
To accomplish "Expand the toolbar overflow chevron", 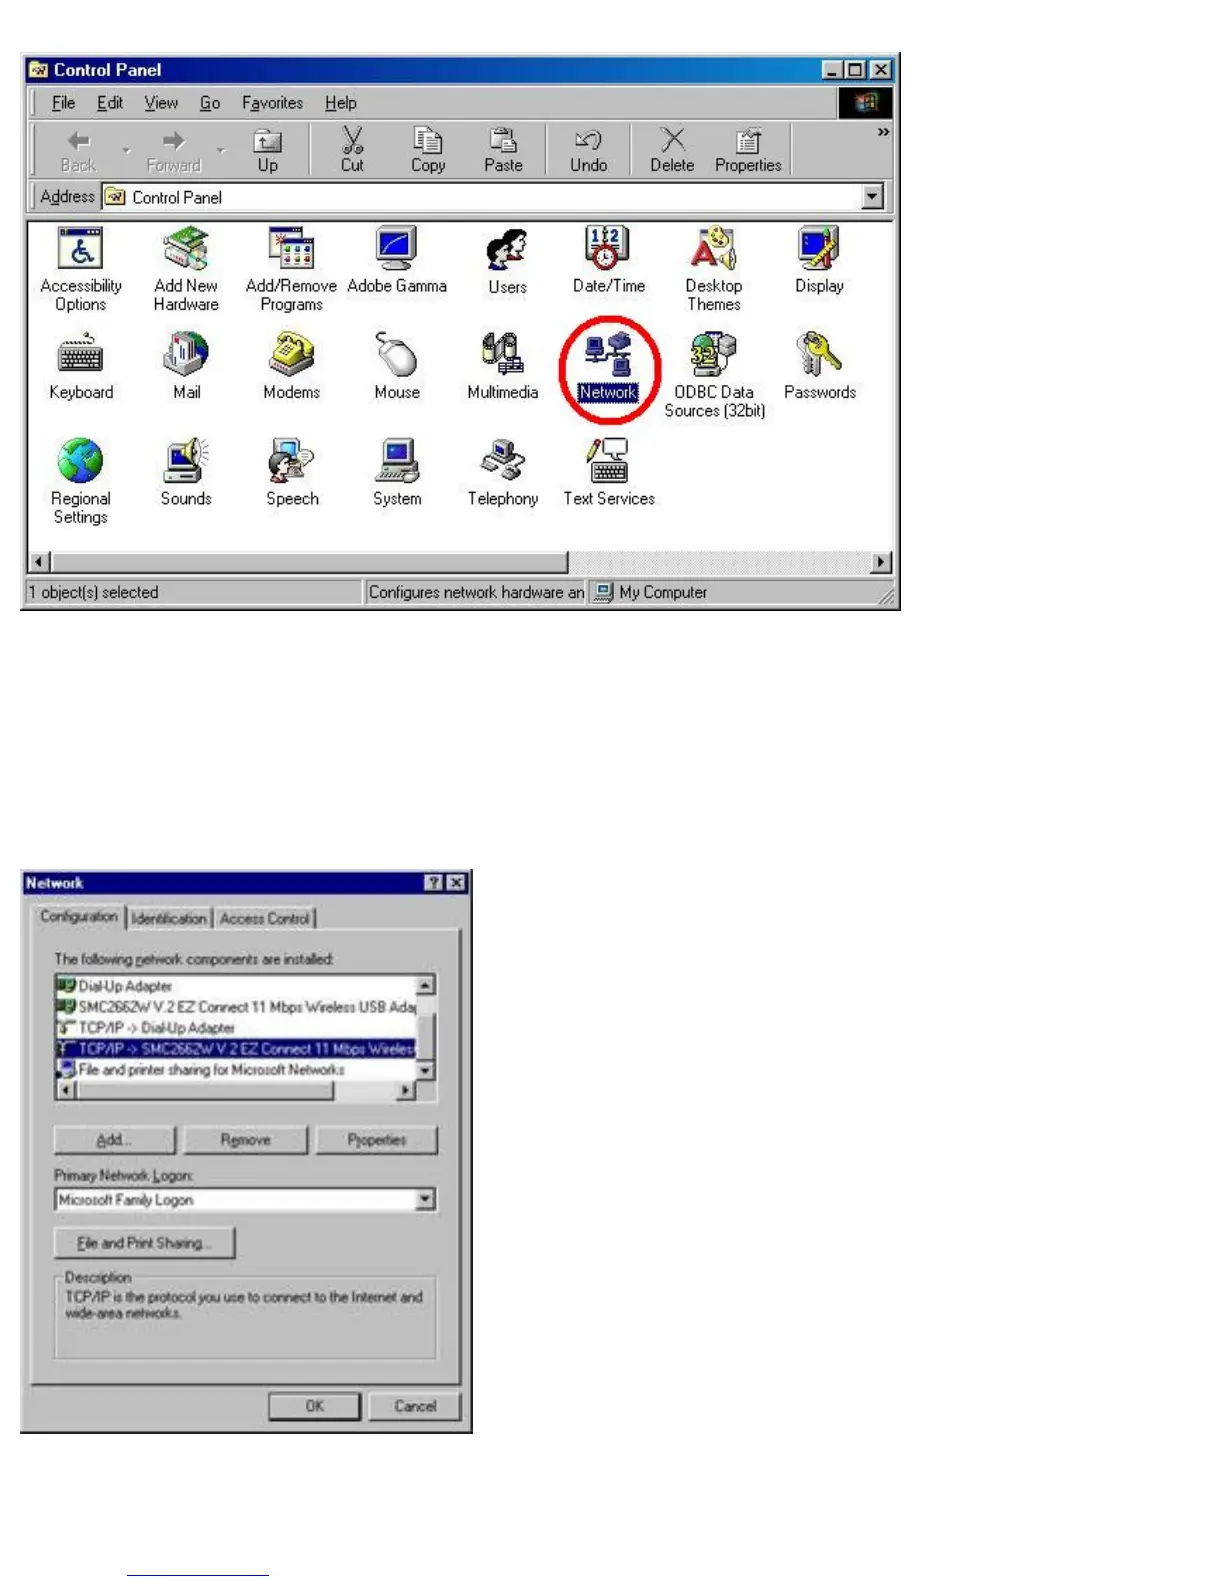I will 883,132.
